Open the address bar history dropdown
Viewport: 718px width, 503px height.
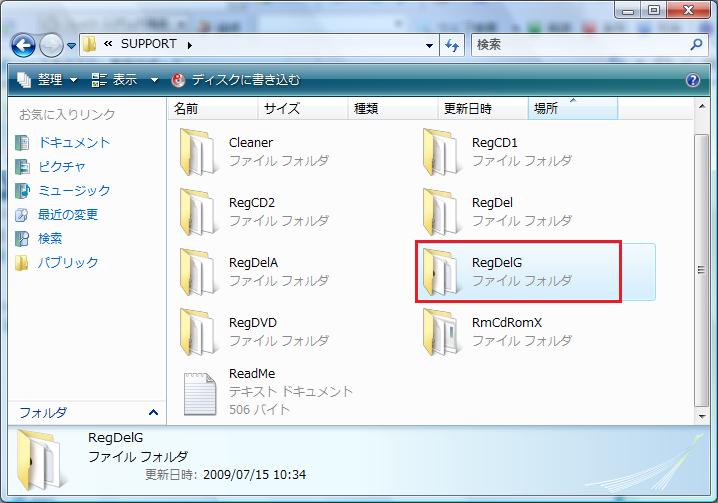(430, 45)
